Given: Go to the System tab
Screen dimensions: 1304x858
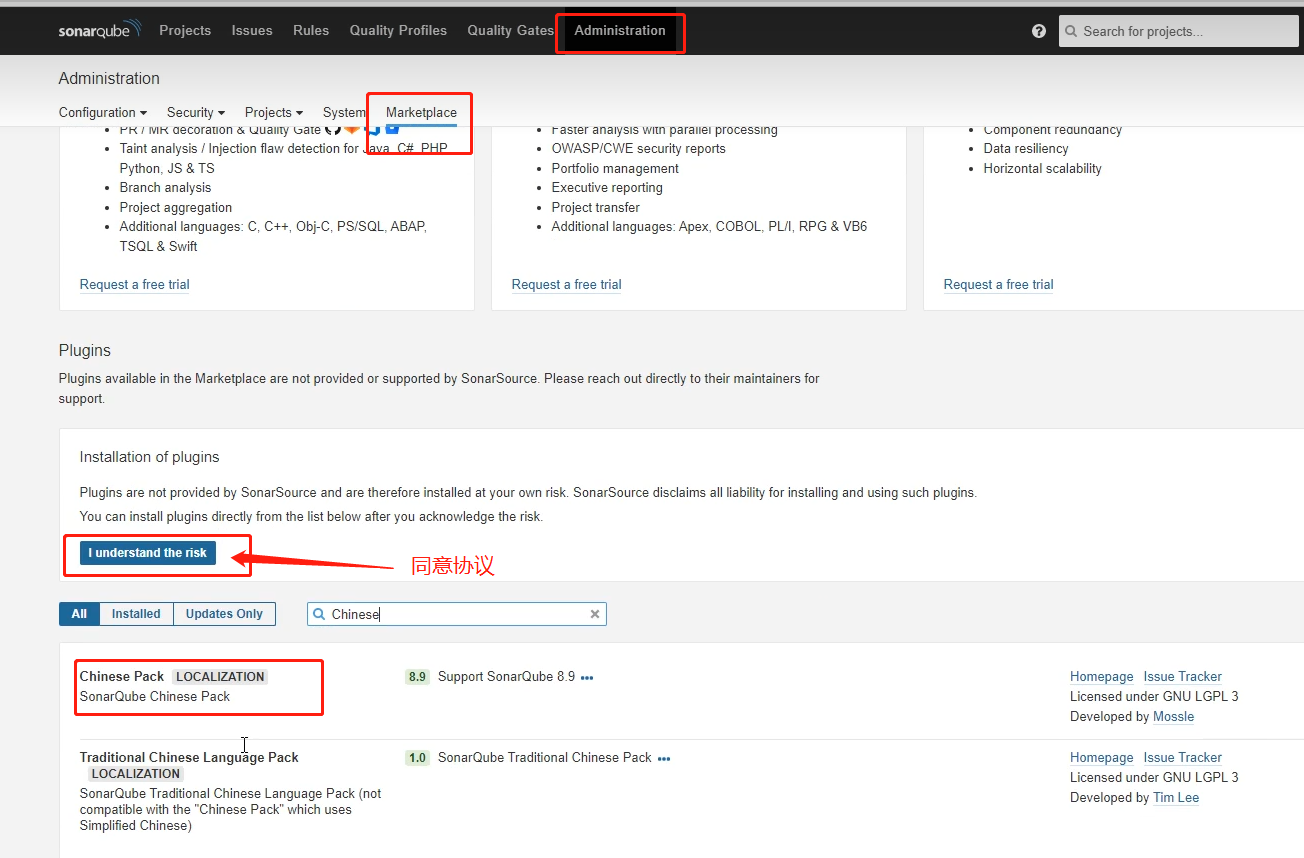Looking at the screenshot, I should coord(345,112).
